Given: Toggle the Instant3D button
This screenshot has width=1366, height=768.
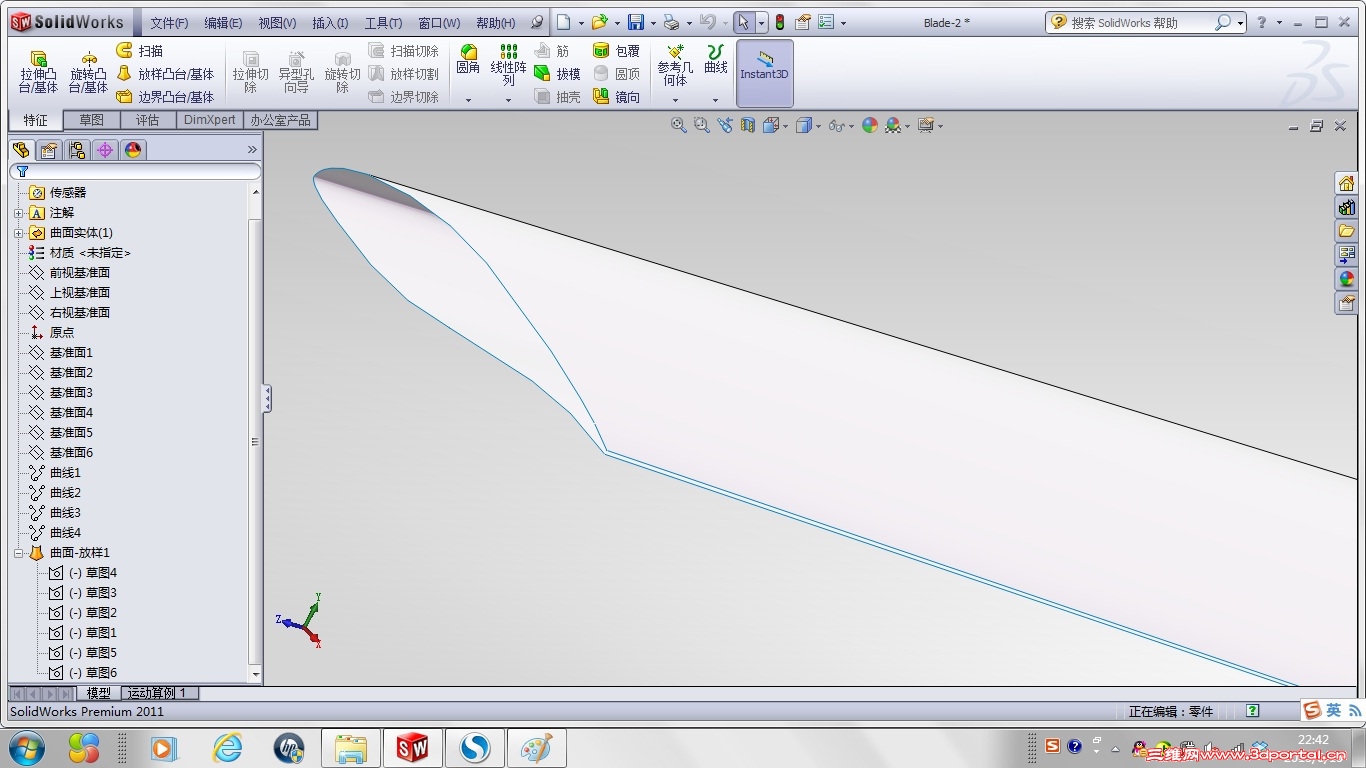Looking at the screenshot, I should (765, 73).
